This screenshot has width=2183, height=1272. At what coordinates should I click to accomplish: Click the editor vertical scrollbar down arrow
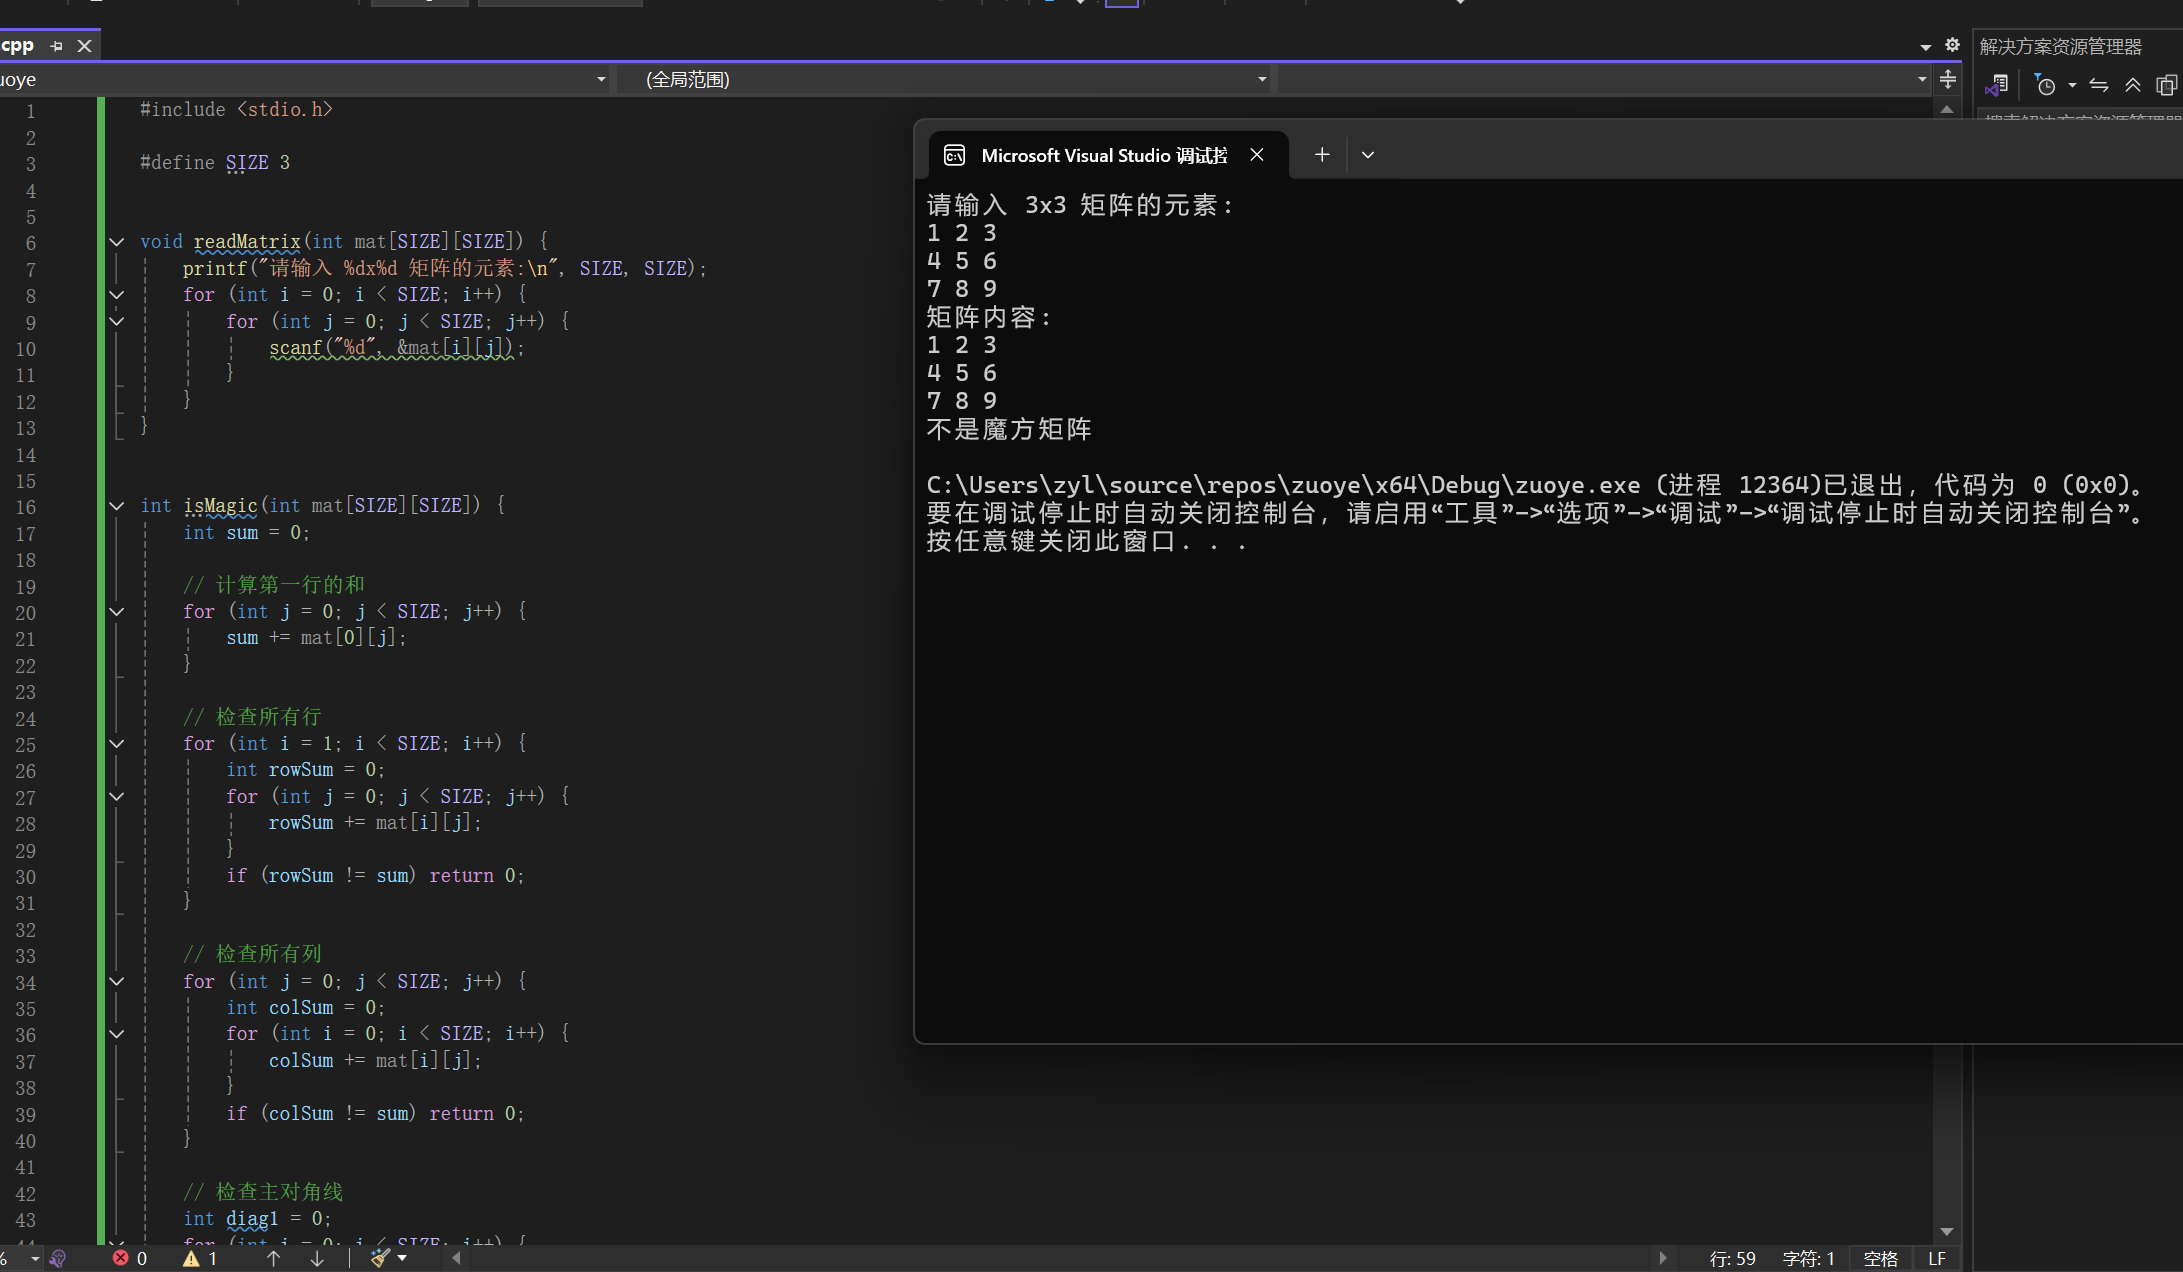coord(1946,1231)
